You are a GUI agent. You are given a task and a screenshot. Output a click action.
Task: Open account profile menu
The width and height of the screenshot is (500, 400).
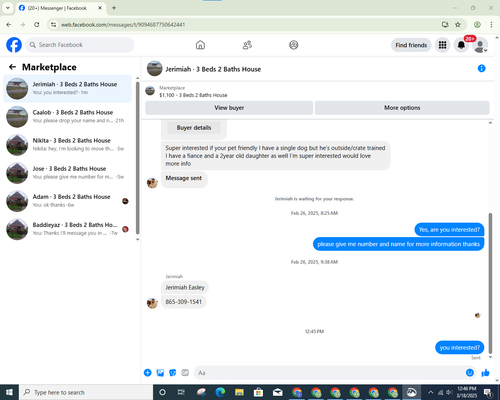pyautogui.click(x=480, y=45)
